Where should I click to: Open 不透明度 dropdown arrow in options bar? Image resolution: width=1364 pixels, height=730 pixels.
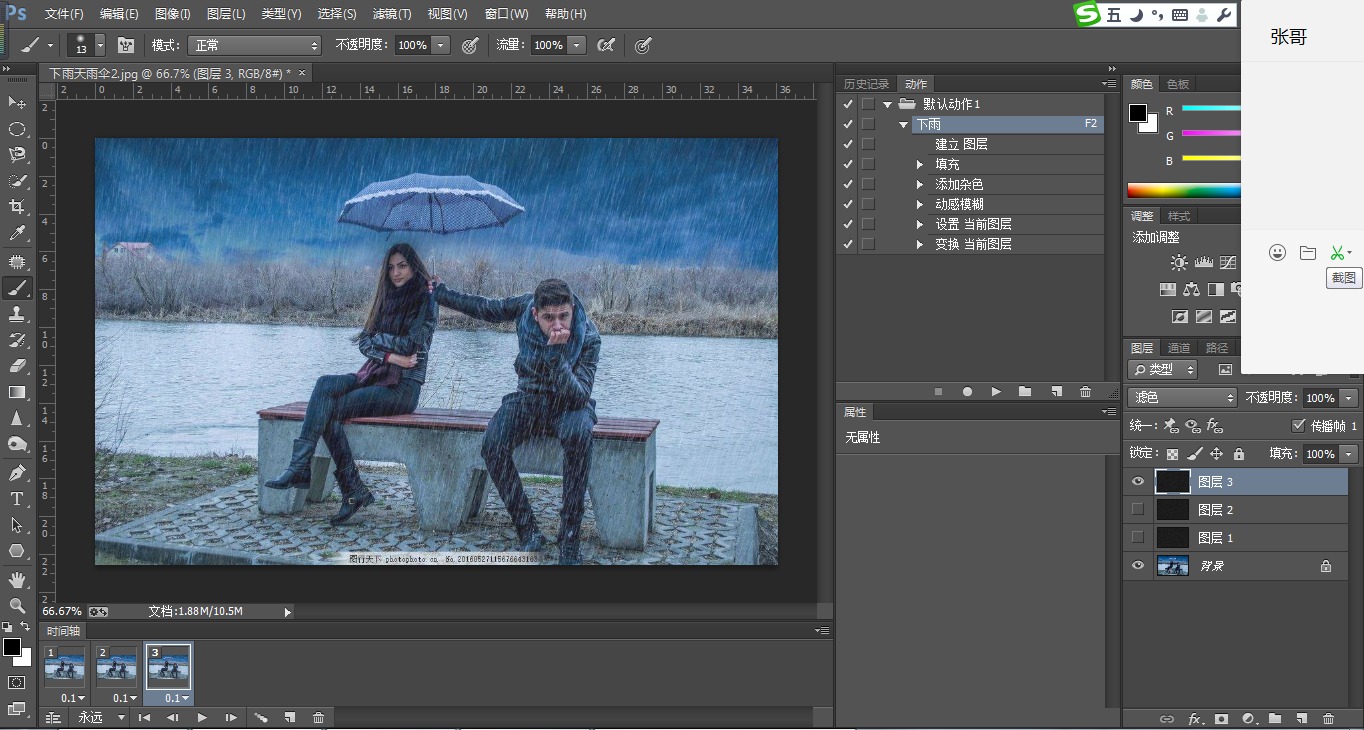pos(440,45)
